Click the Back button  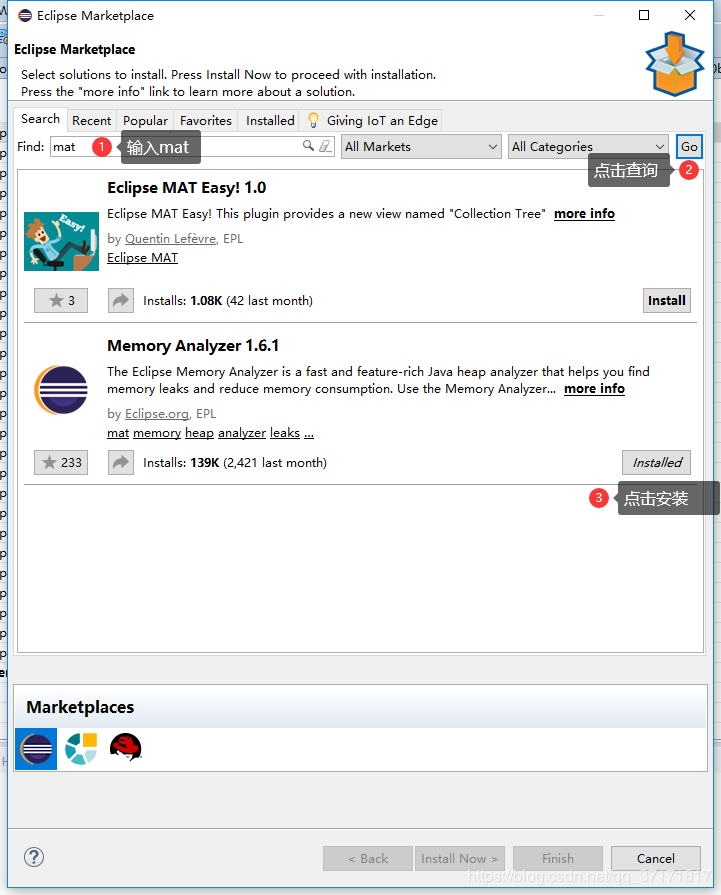click(368, 858)
